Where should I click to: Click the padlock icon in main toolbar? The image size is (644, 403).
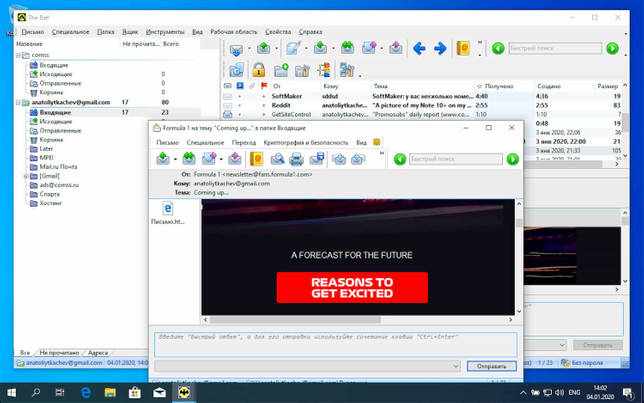(258, 70)
